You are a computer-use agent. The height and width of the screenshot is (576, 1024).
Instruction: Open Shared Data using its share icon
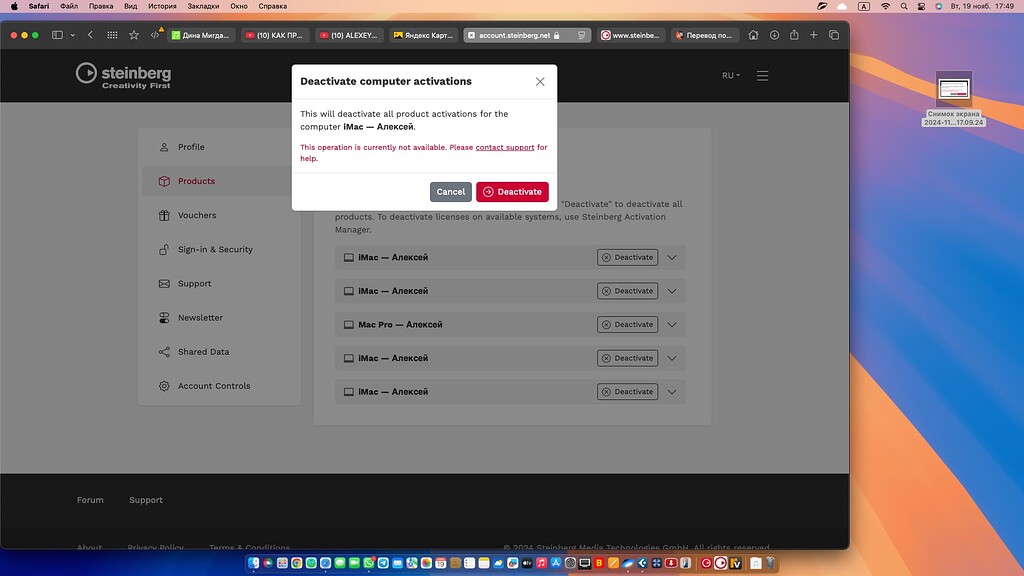(x=164, y=352)
